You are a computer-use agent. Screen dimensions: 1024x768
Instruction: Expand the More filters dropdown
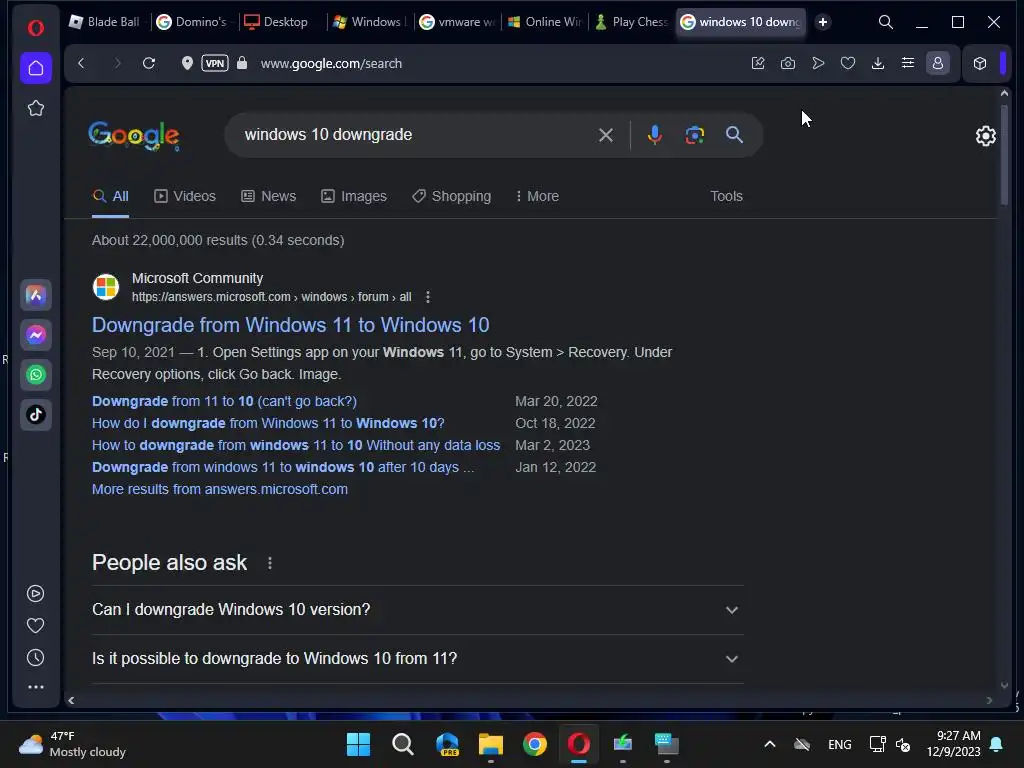(537, 197)
